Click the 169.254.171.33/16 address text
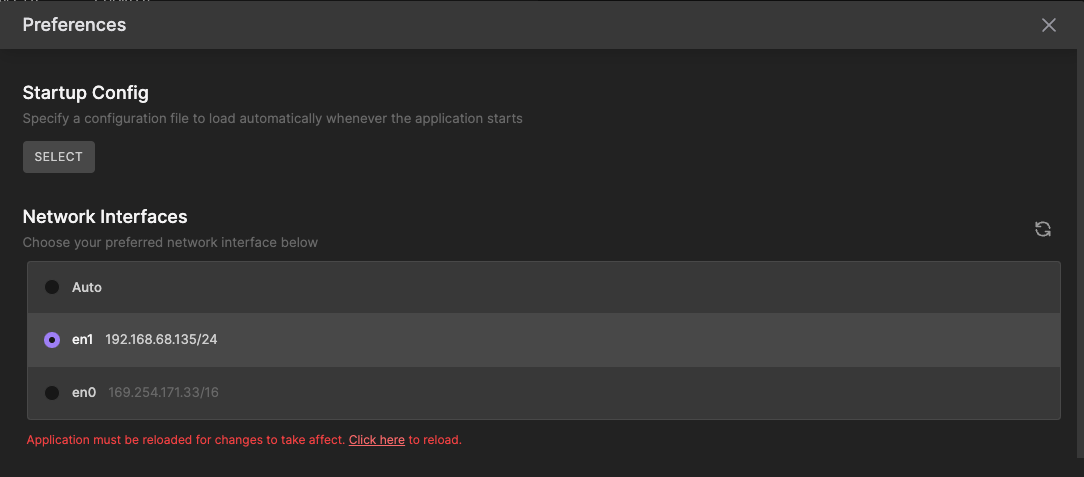This screenshot has height=477, width=1084. pos(163,393)
